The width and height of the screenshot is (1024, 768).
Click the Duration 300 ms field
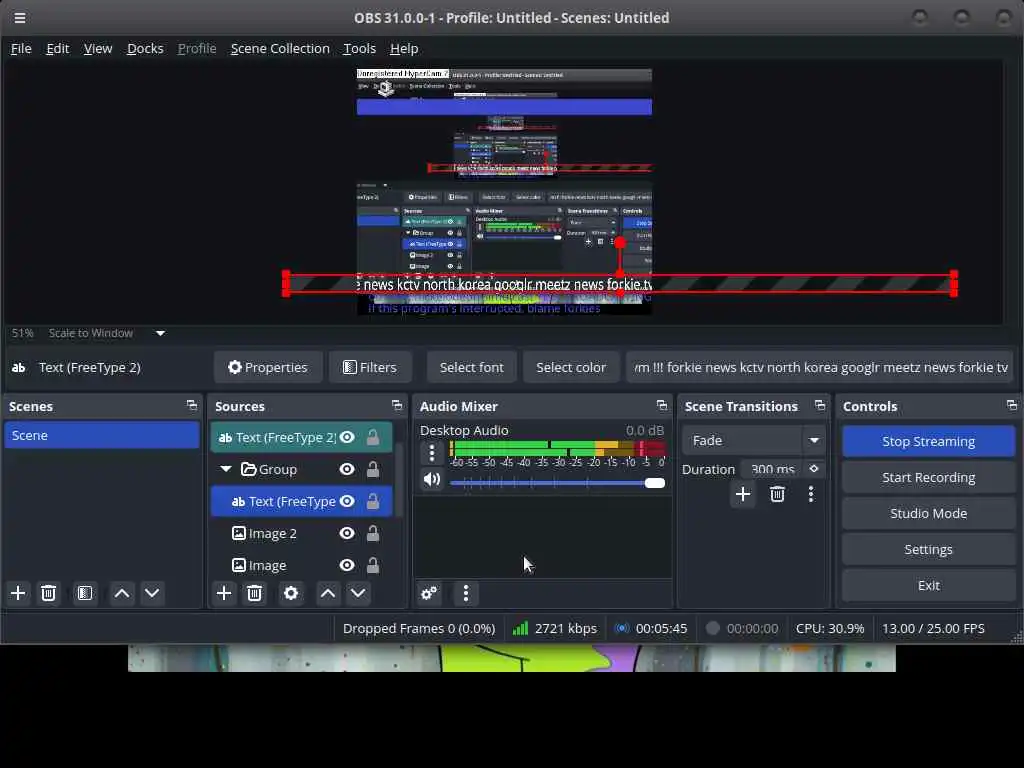click(x=773, y=469)
